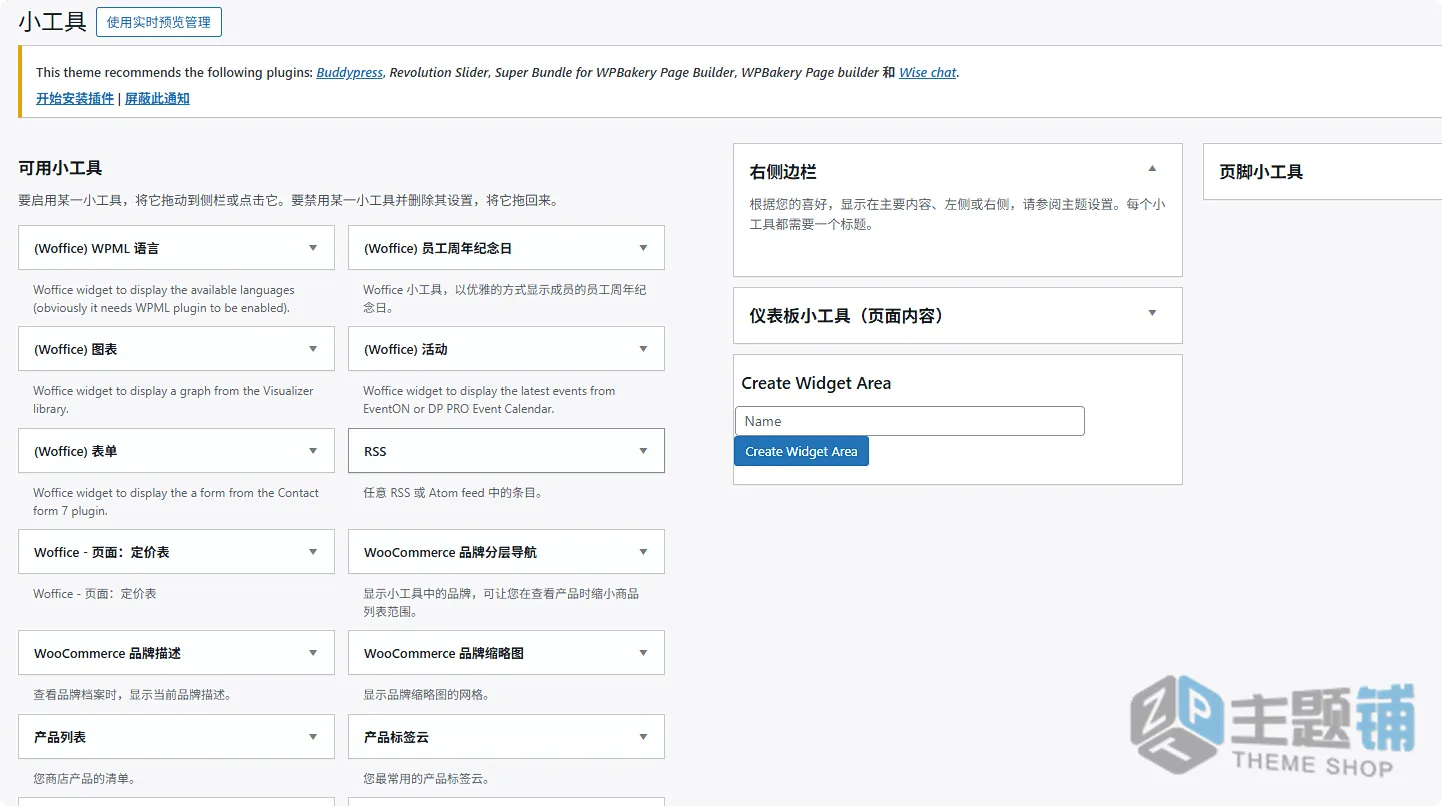1442x806 pixels.
Task: Expand the (Woffice) 图表 widget arrow
Action: coord(313,349)
